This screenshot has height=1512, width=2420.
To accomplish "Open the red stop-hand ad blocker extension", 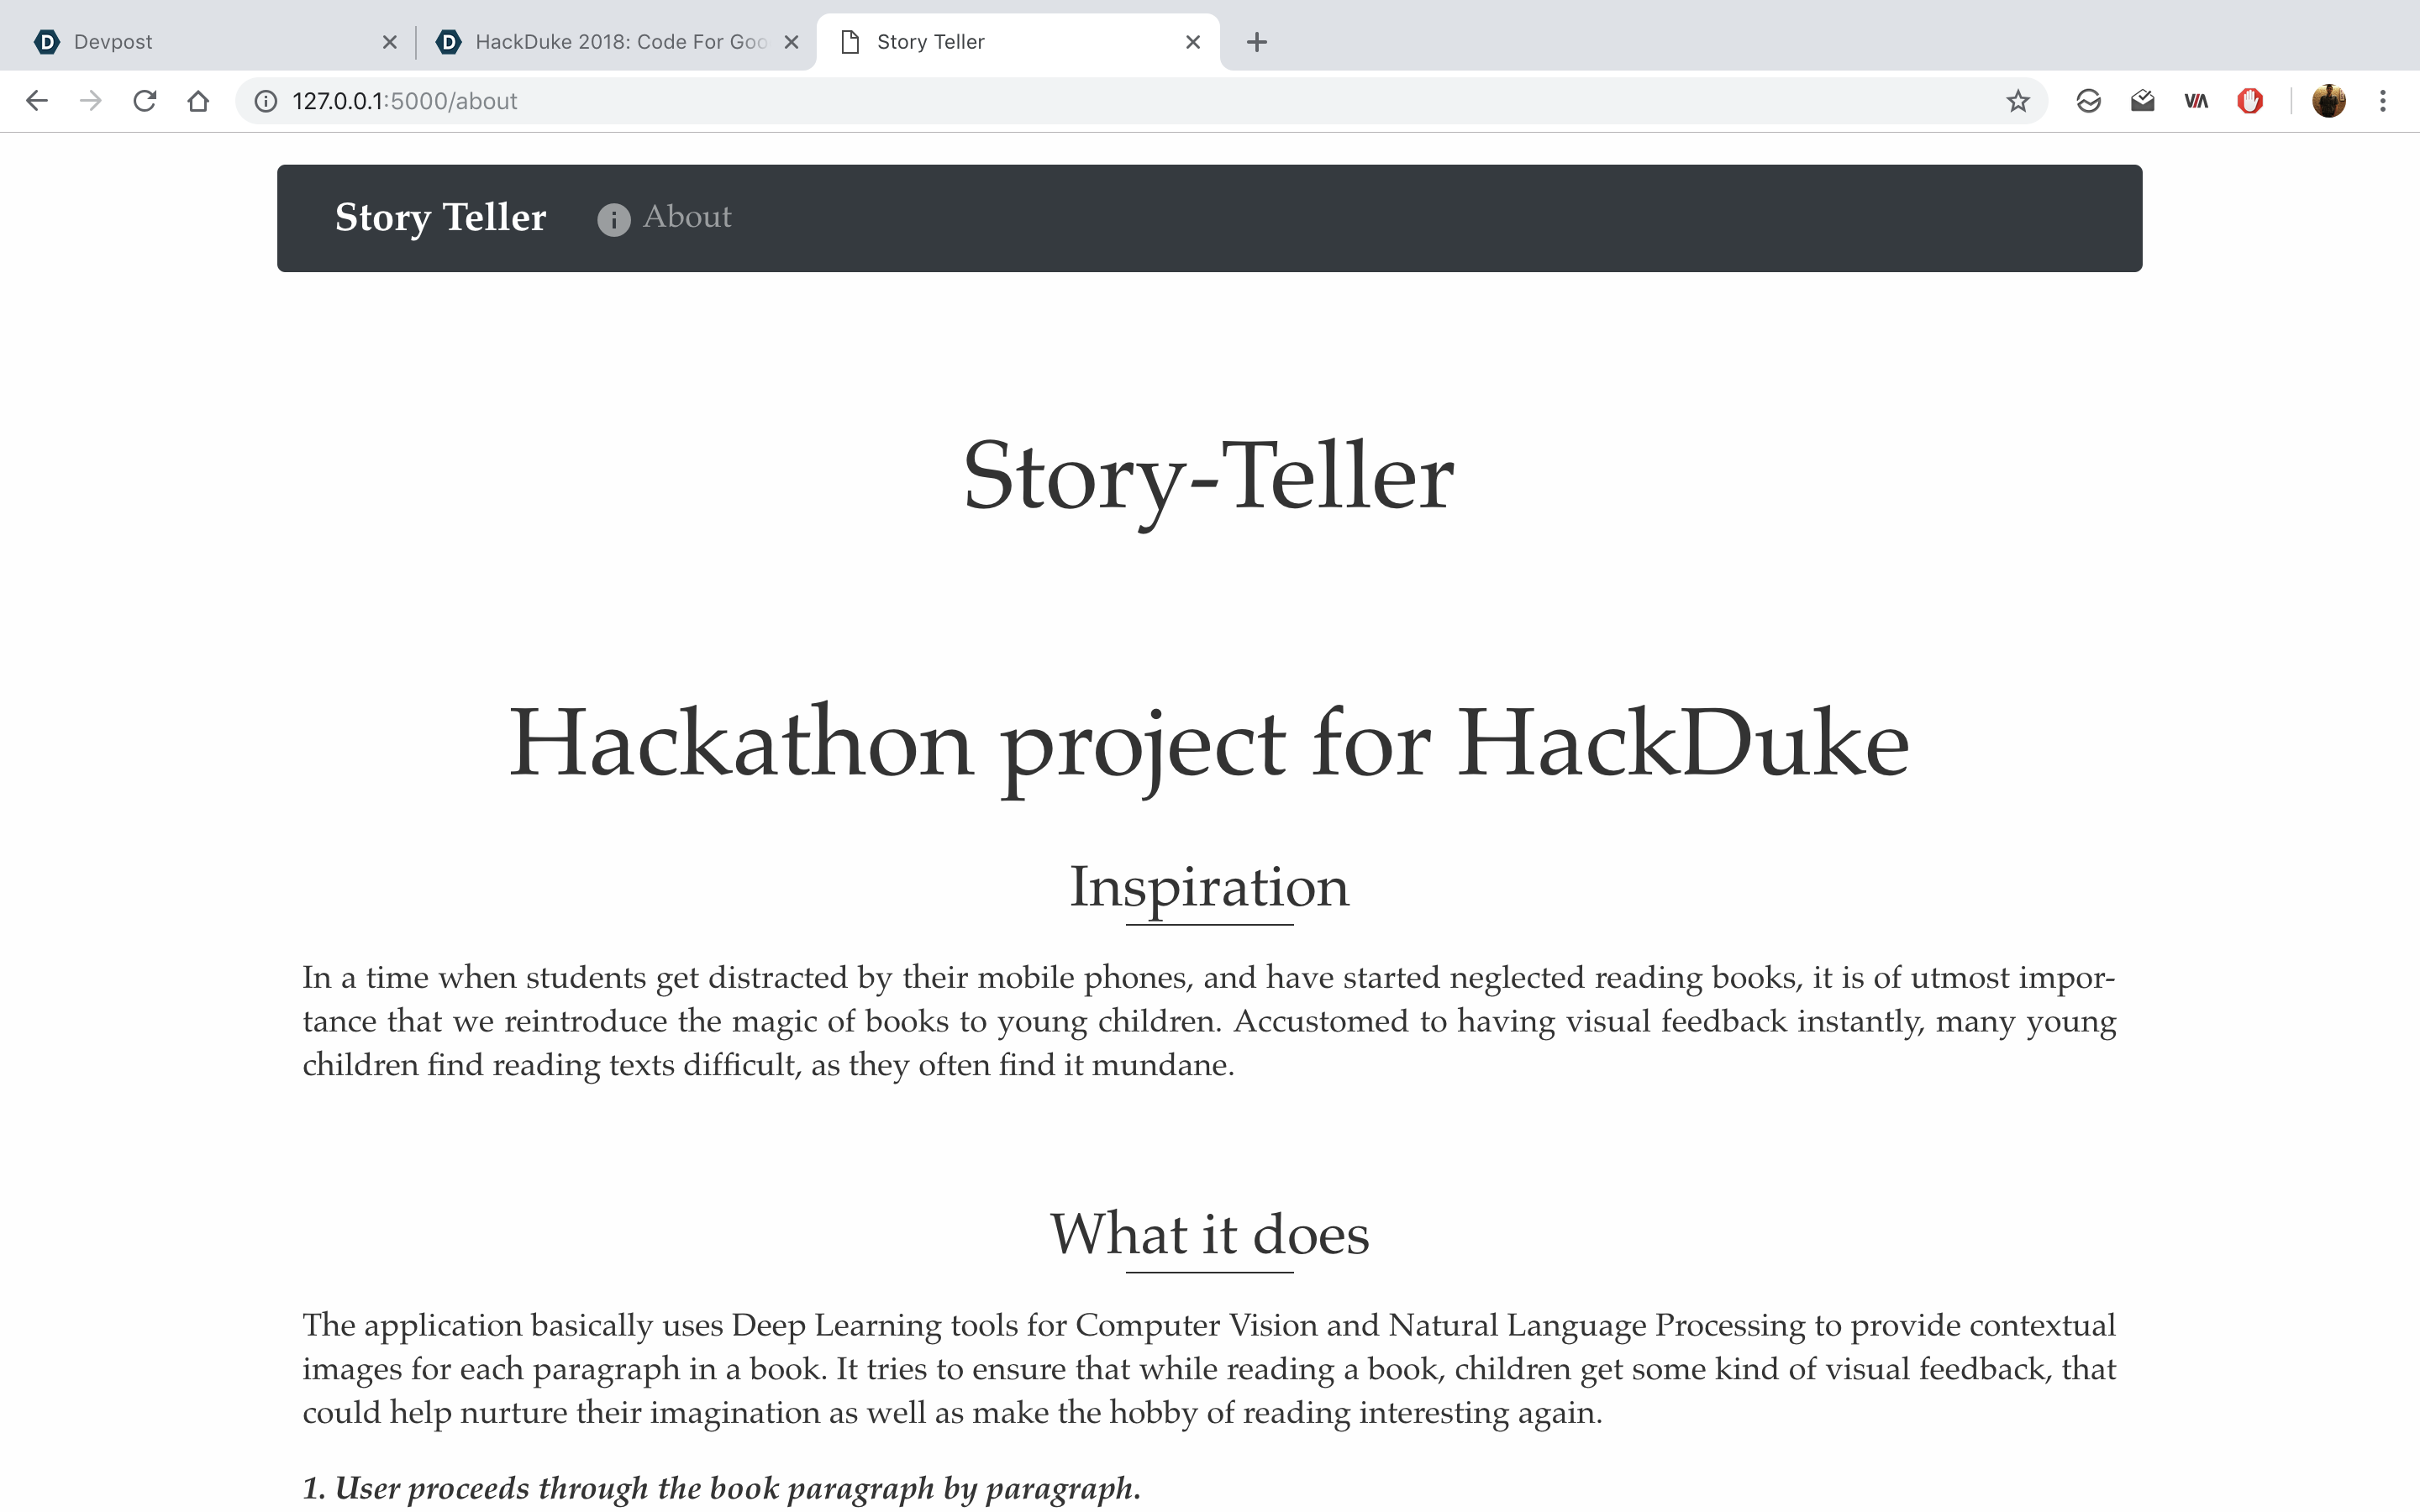I will (2250, 101).
